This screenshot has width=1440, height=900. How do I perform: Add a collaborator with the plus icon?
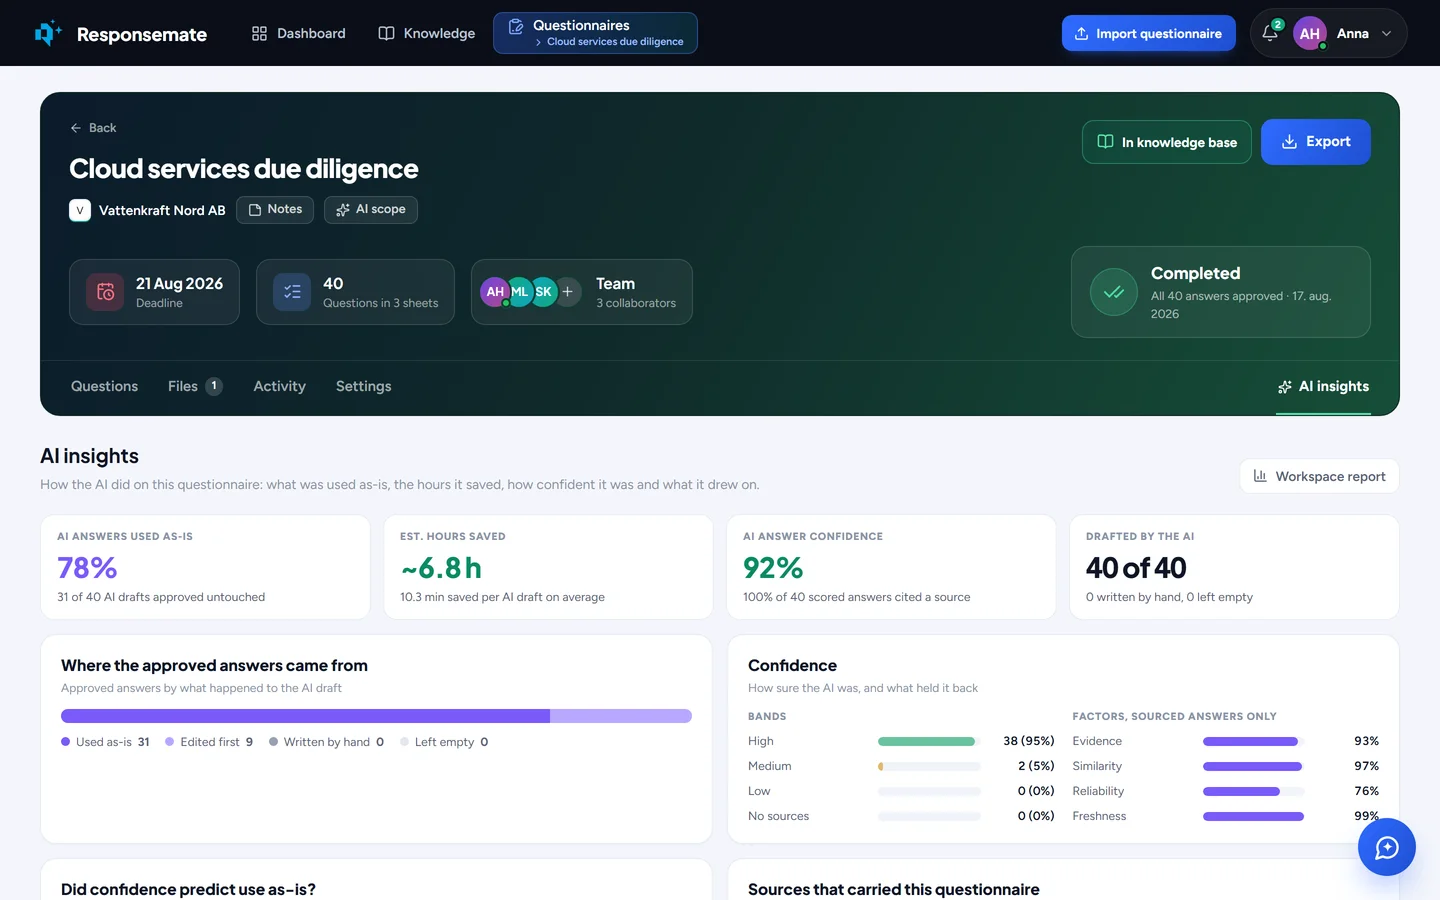point(567,292)
